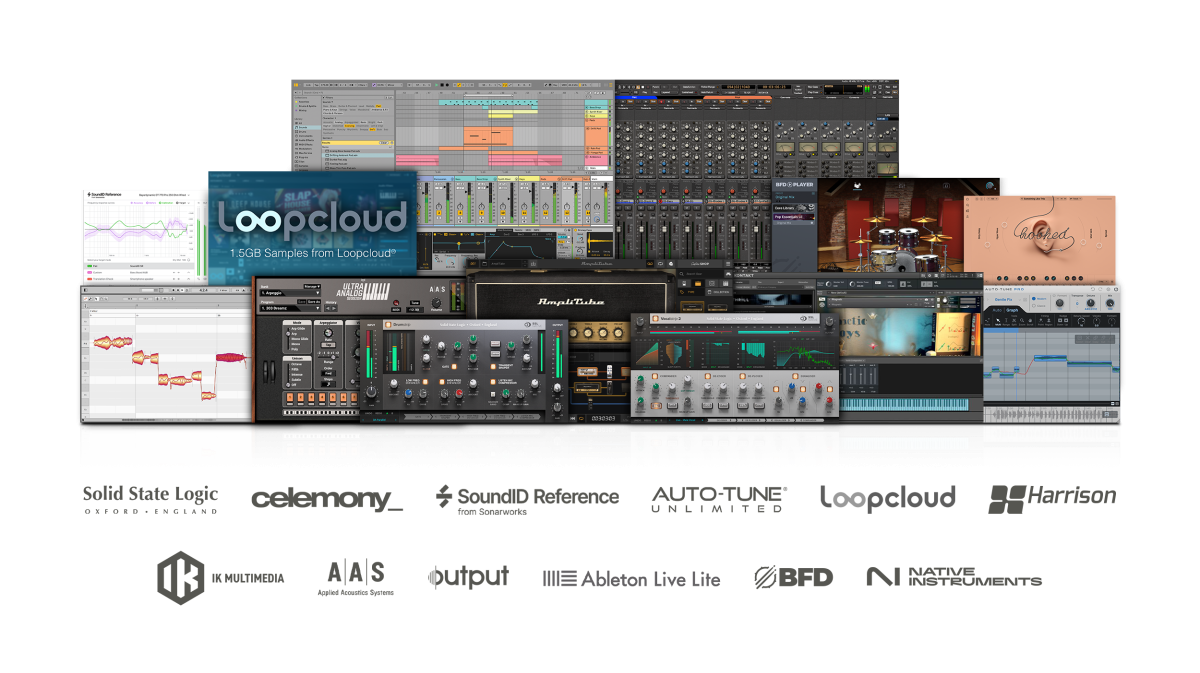Image resolution: width=1200 pixels, height=673 pixels.
Task: Open the SSL Drumstrip plugin screenshot
Action: click(463, 372)
